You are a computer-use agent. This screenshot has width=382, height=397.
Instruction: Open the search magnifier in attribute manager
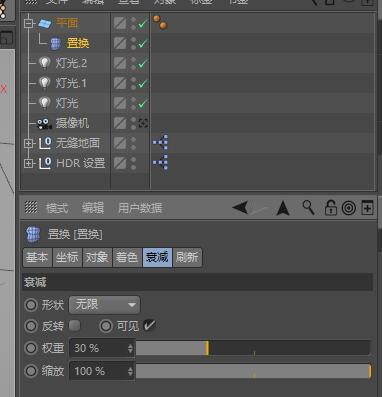tap(308, 207)
